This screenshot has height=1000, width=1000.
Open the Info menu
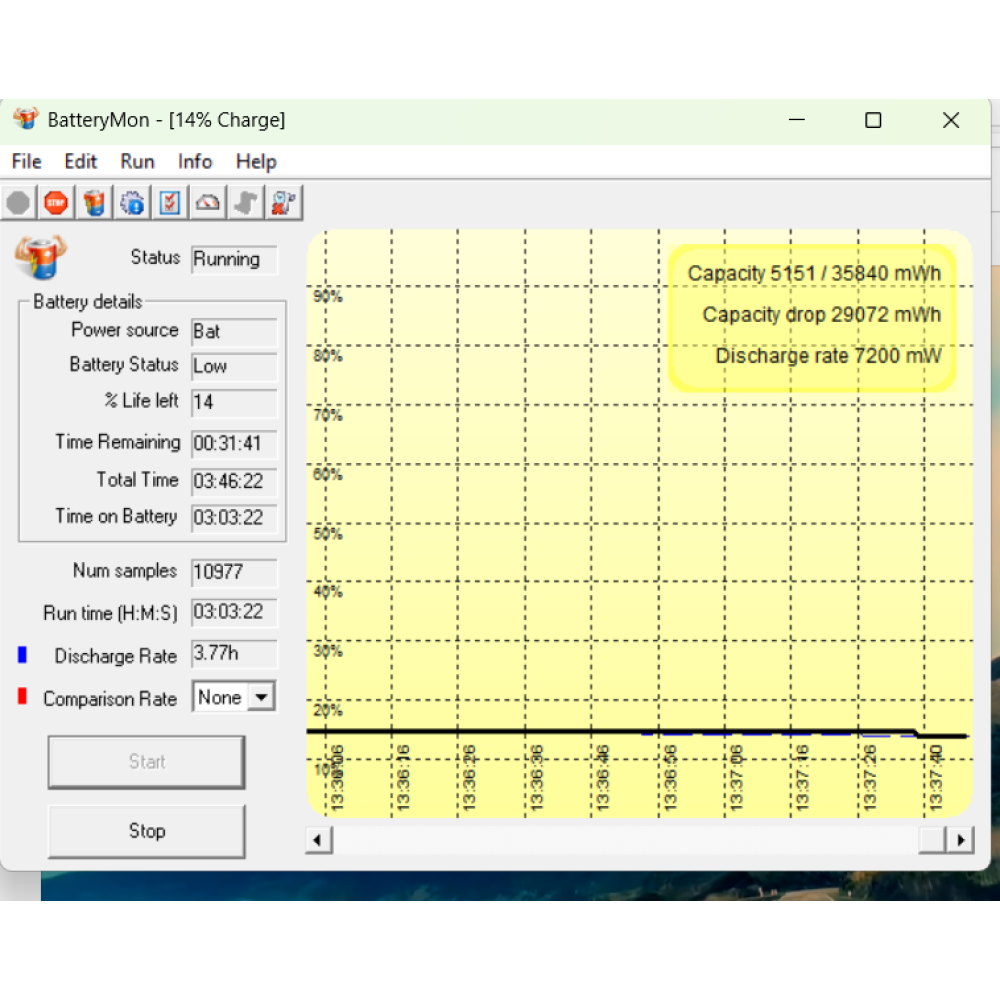pos(195,161)
